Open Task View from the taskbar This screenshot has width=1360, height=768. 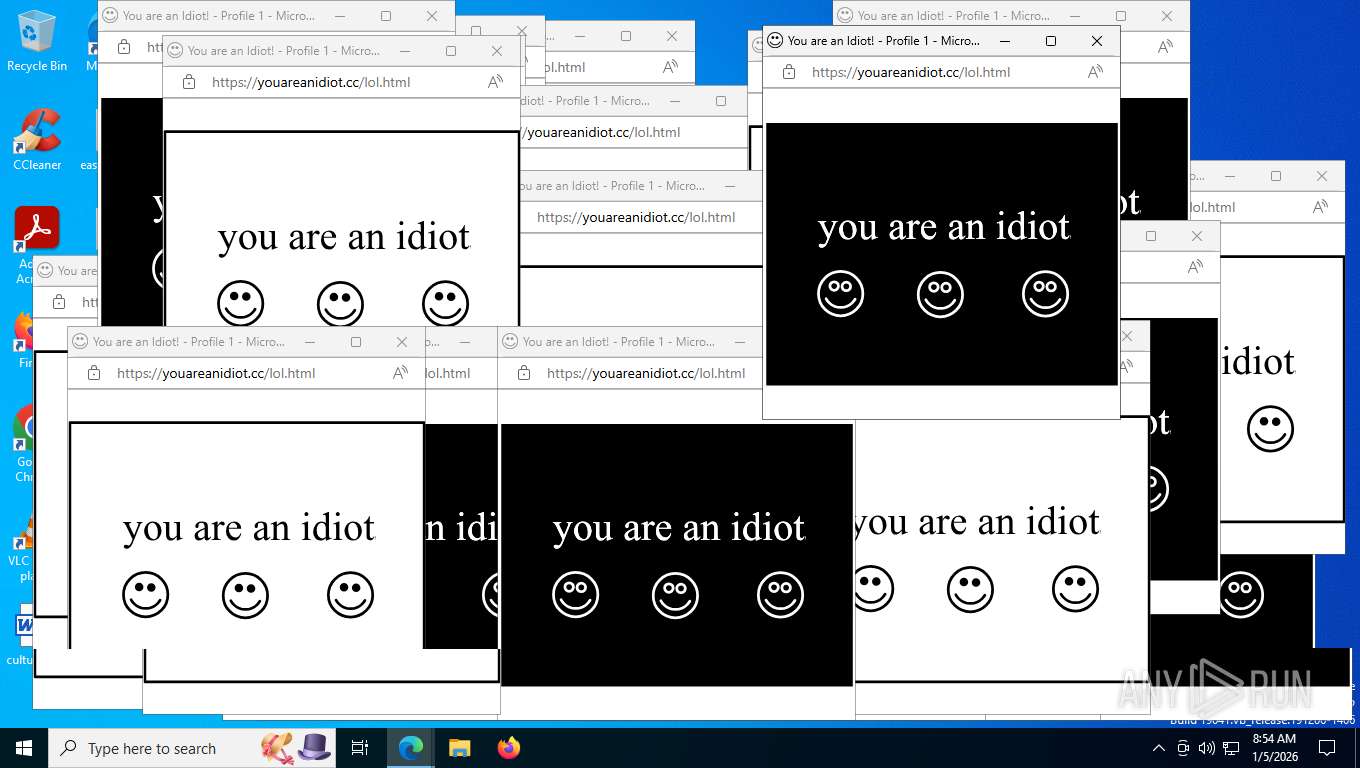tap(360, 748)
